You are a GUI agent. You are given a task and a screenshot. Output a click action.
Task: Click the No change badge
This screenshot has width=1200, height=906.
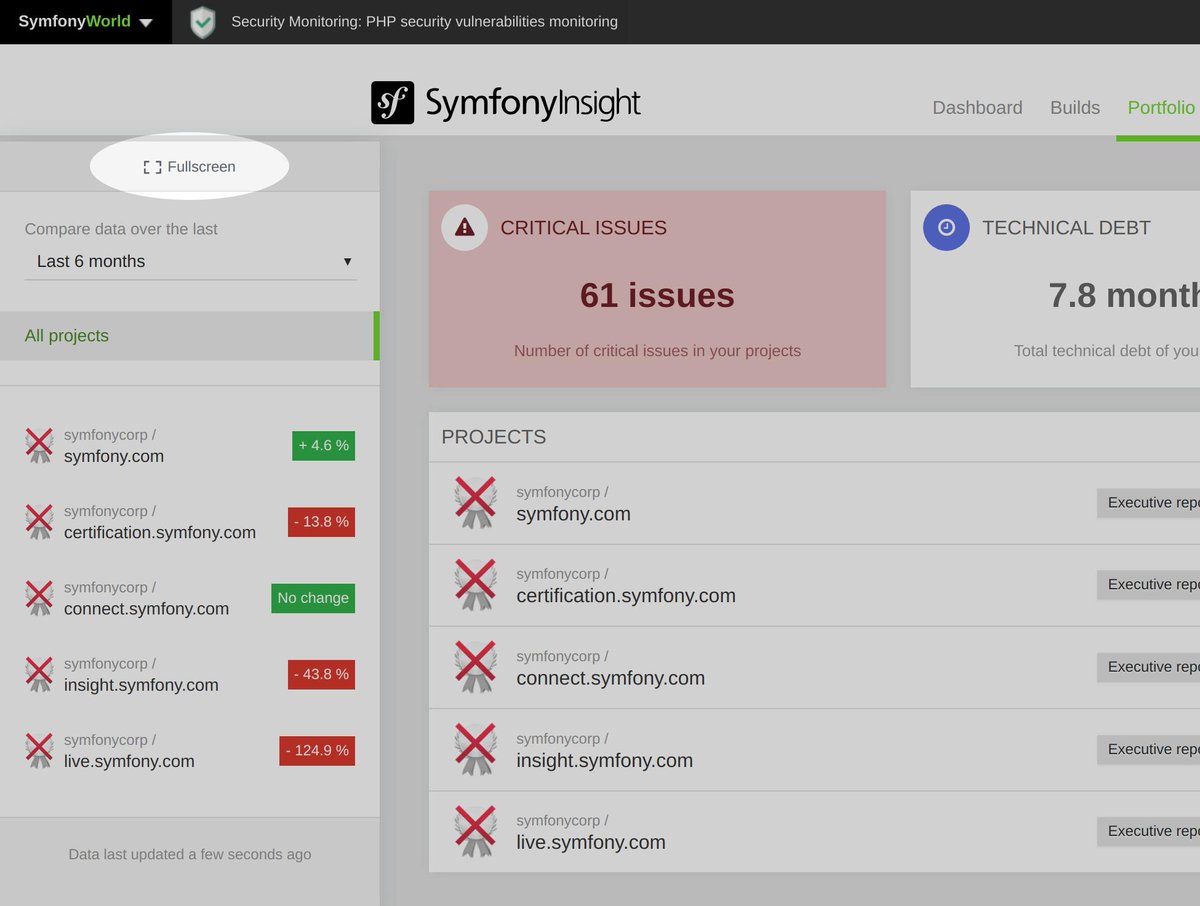313,598
